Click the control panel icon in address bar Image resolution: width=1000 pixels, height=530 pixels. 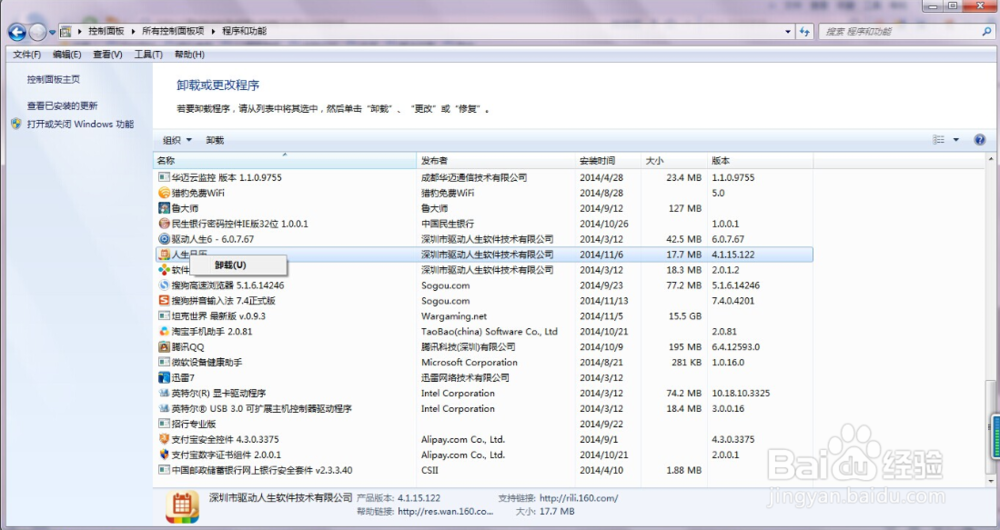coord(66,31)
